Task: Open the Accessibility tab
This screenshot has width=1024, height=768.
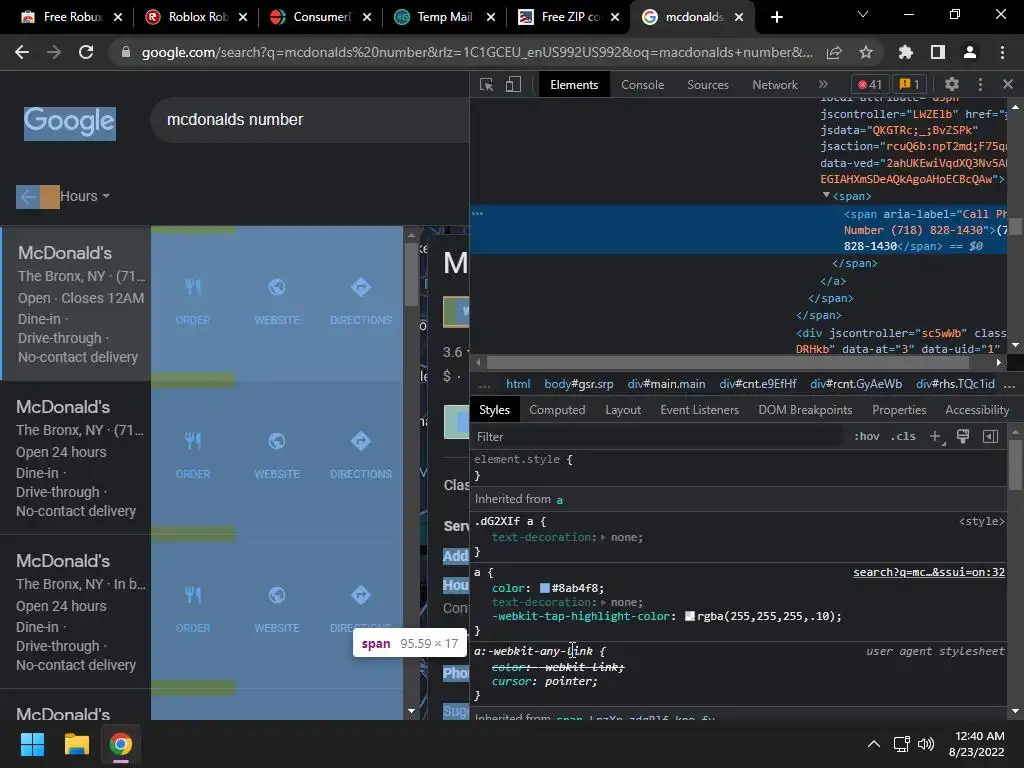Action: [x=977, y=410]
